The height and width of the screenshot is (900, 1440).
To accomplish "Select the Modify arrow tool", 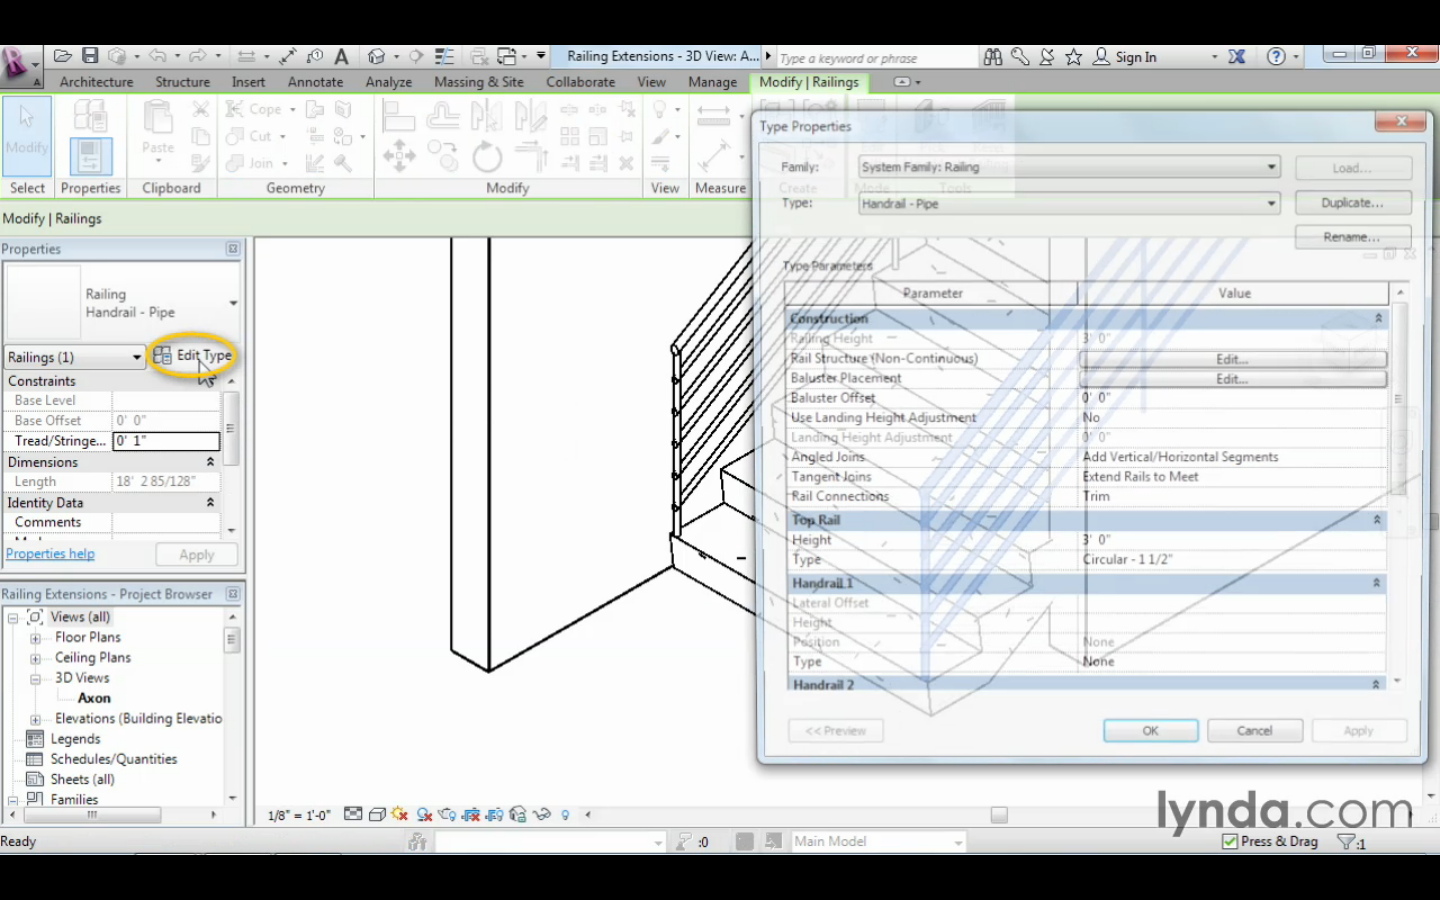I will pyautogui.click(x=27, y=135).
